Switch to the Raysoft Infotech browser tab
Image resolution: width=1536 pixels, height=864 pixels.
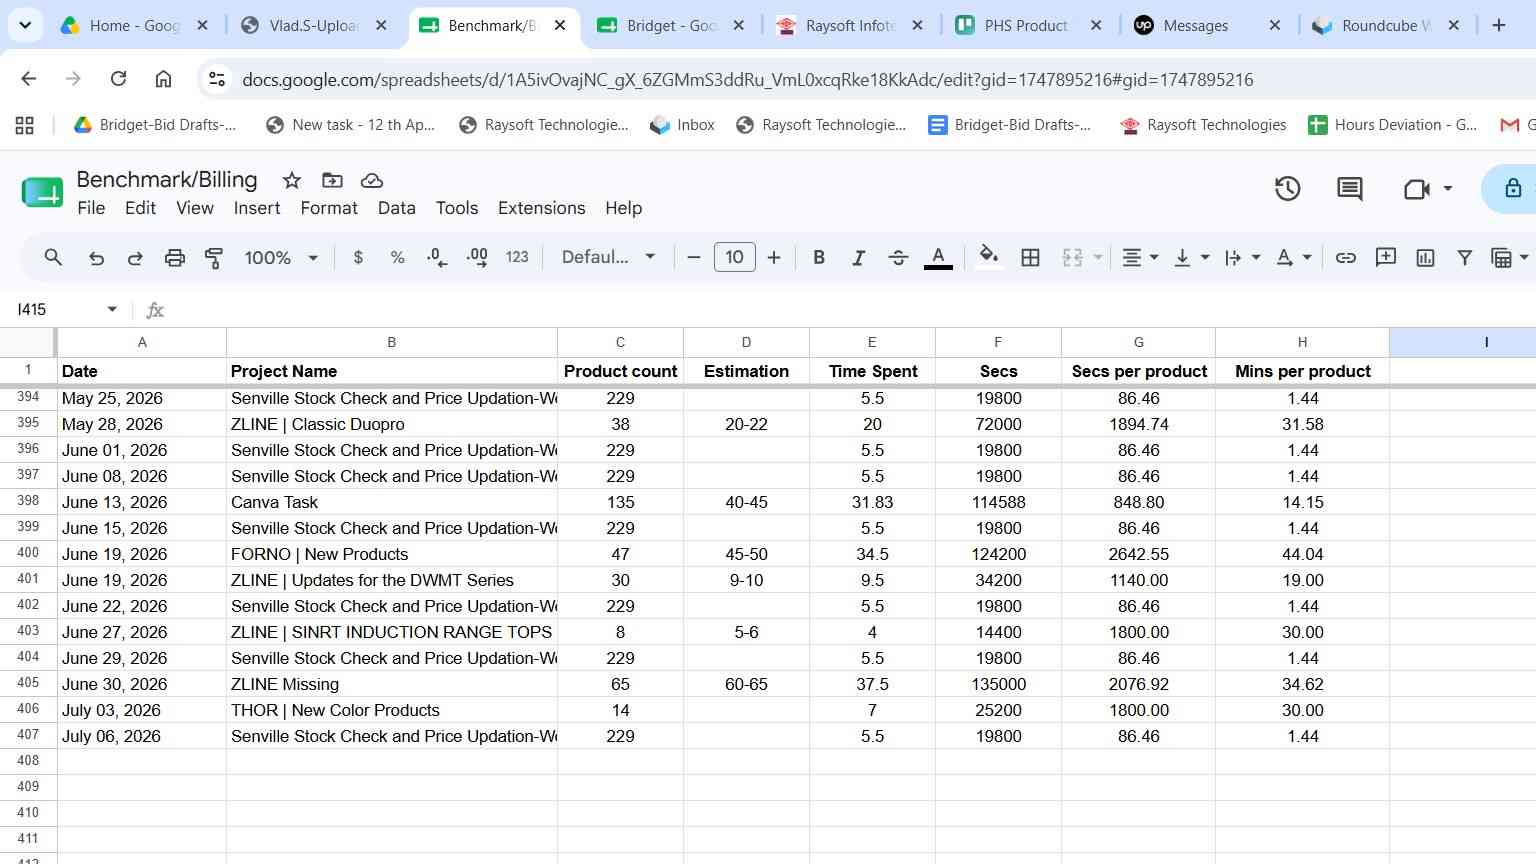click(850, 26)
